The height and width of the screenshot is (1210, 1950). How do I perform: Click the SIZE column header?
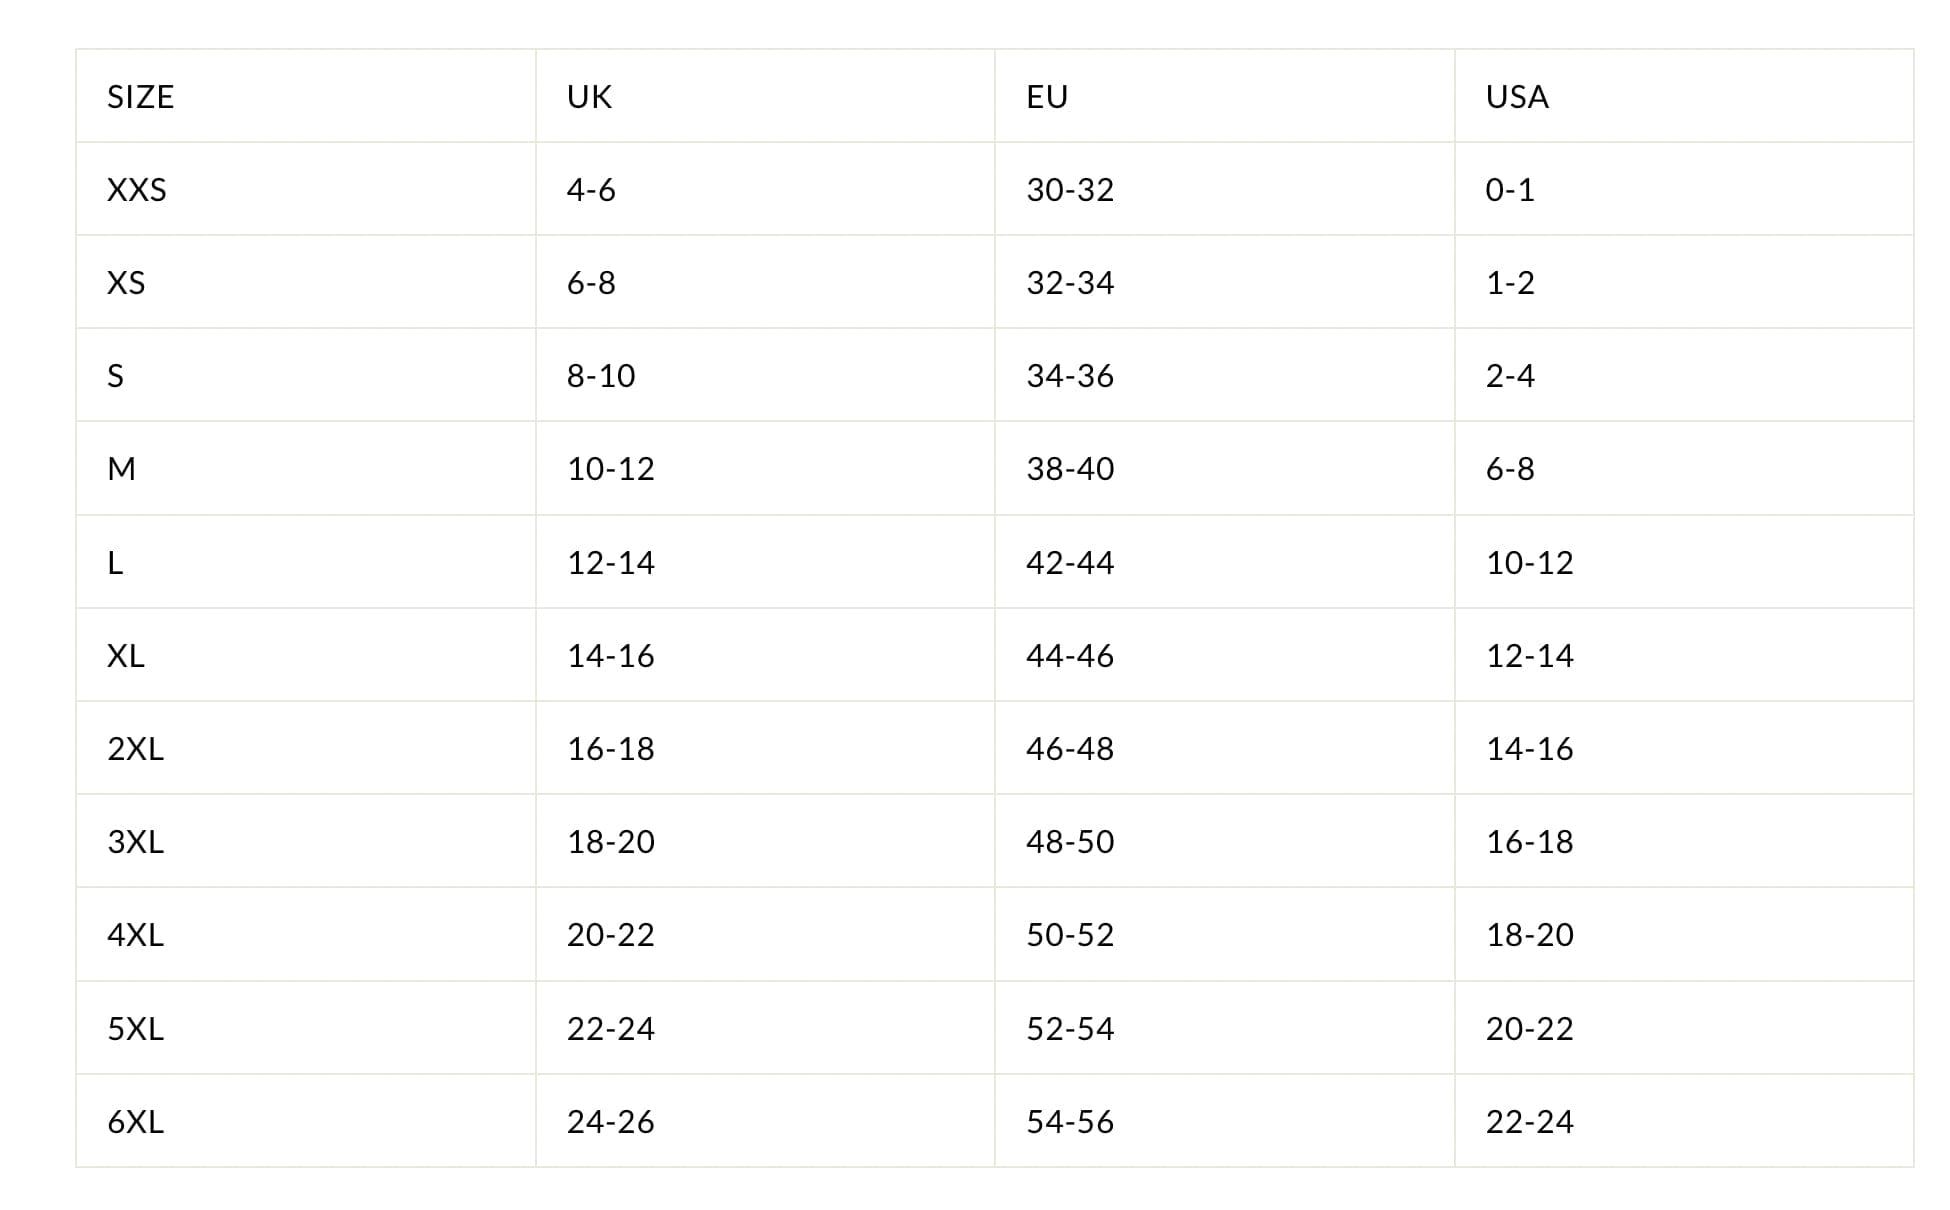coord(141,97)
